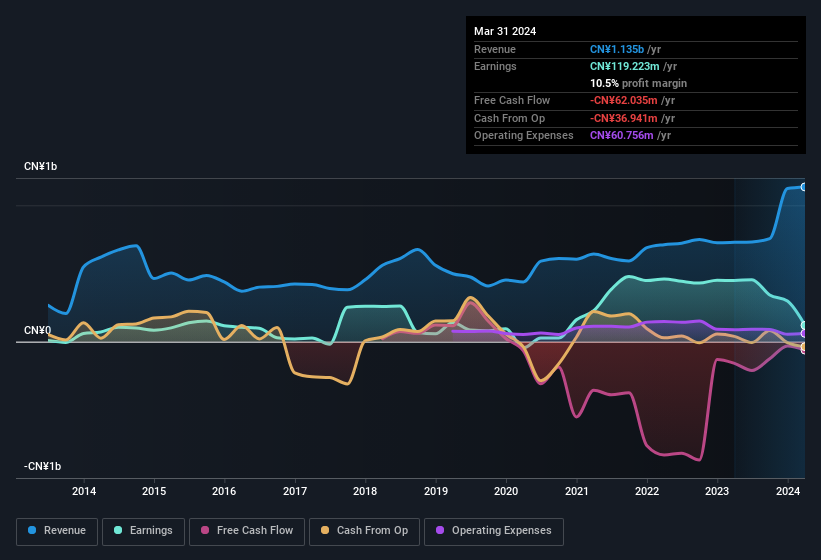Click the 2014 x-axis year label
Screen dimensions: 821x560
click(x=84, y=491)
